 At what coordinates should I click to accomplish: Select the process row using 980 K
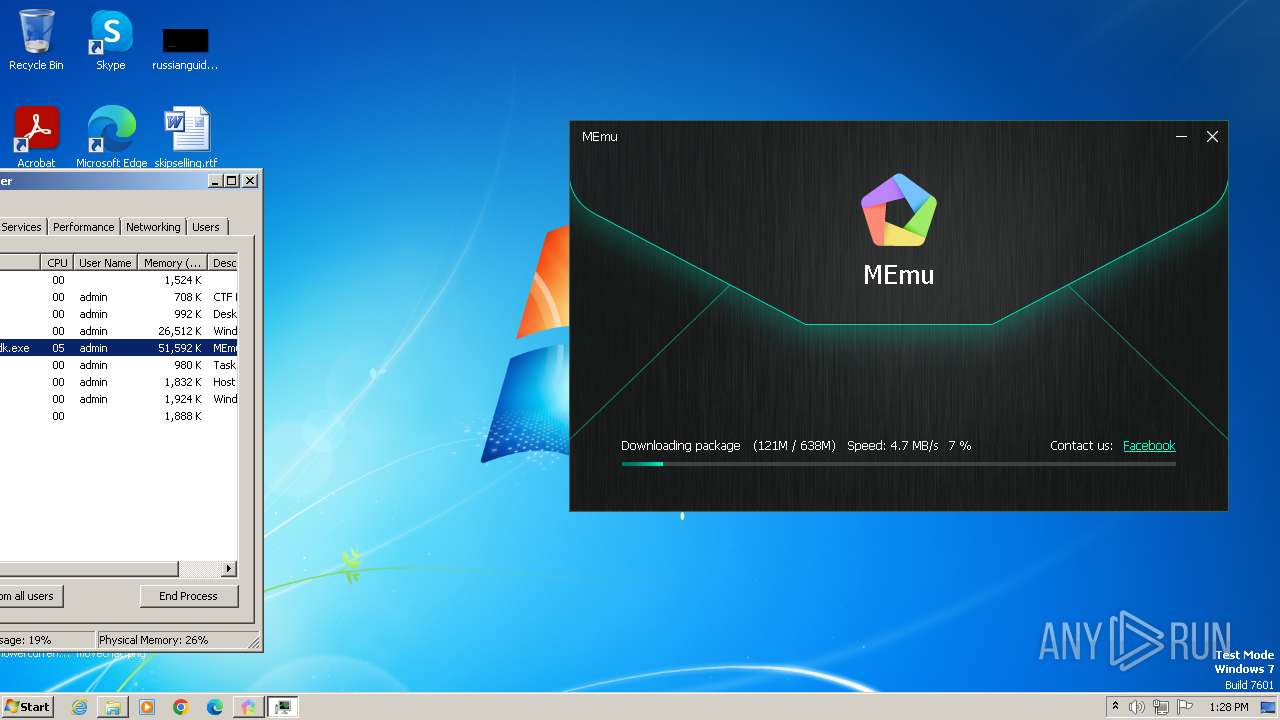point(118,365)
